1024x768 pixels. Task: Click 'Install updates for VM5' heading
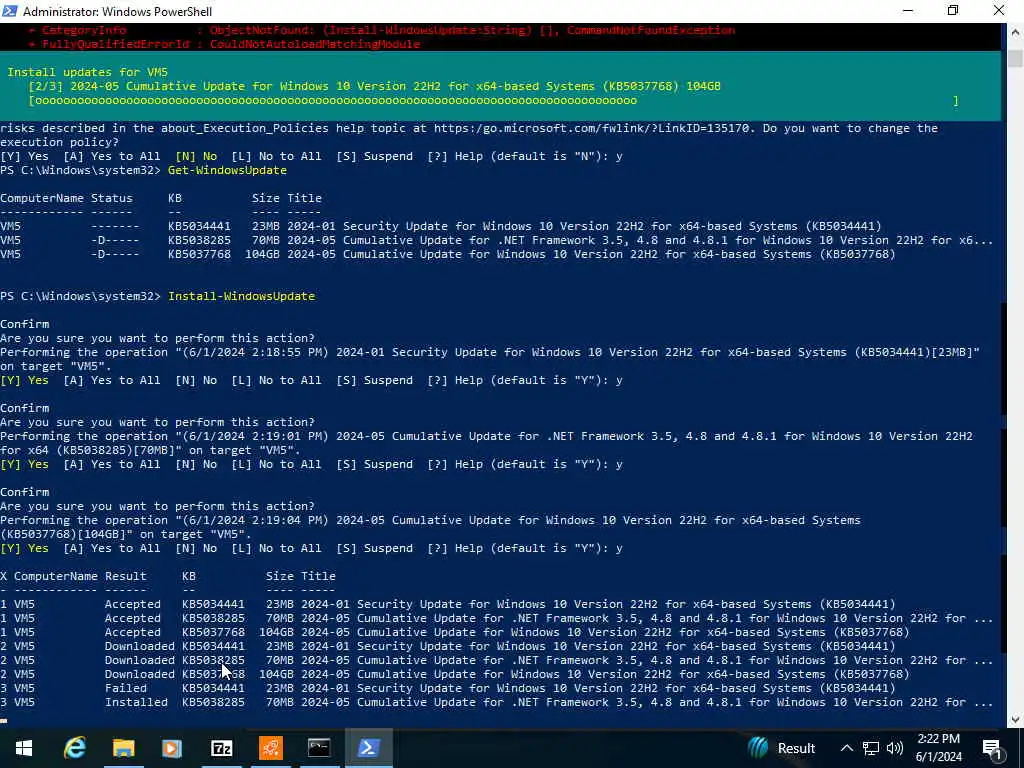pos(88,72)
